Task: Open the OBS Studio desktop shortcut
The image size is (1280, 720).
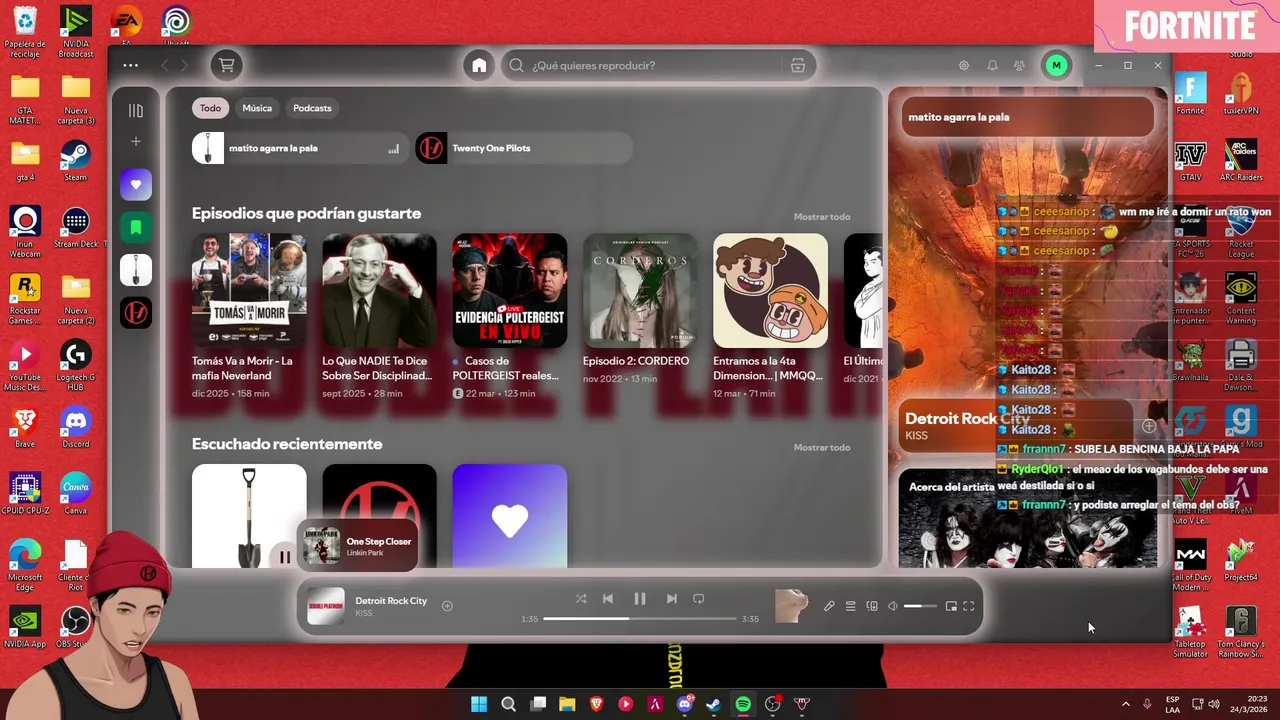Action: point(74,628)
